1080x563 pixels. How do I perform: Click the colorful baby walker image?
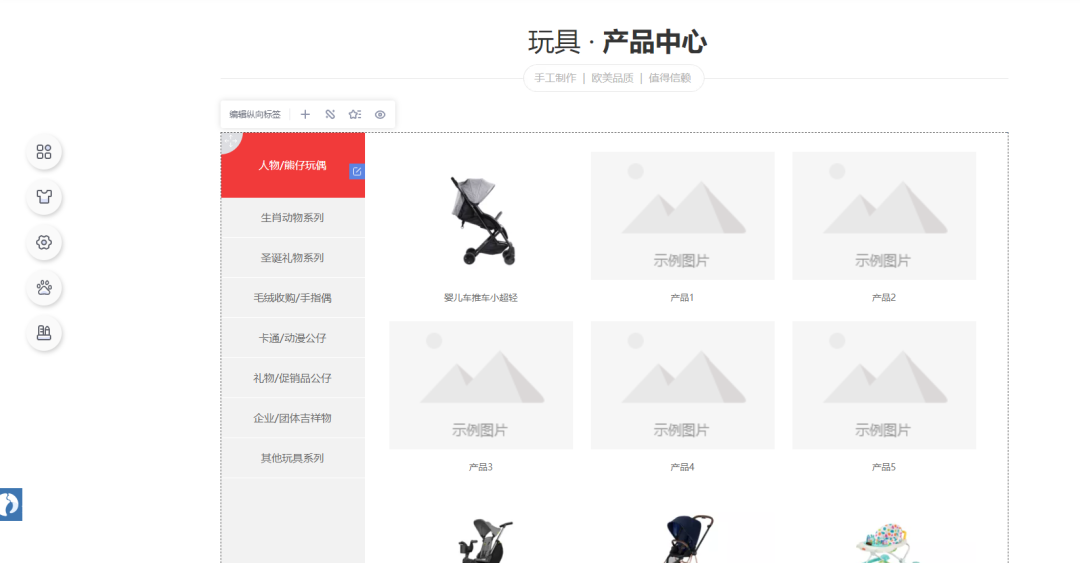(884, 542)
